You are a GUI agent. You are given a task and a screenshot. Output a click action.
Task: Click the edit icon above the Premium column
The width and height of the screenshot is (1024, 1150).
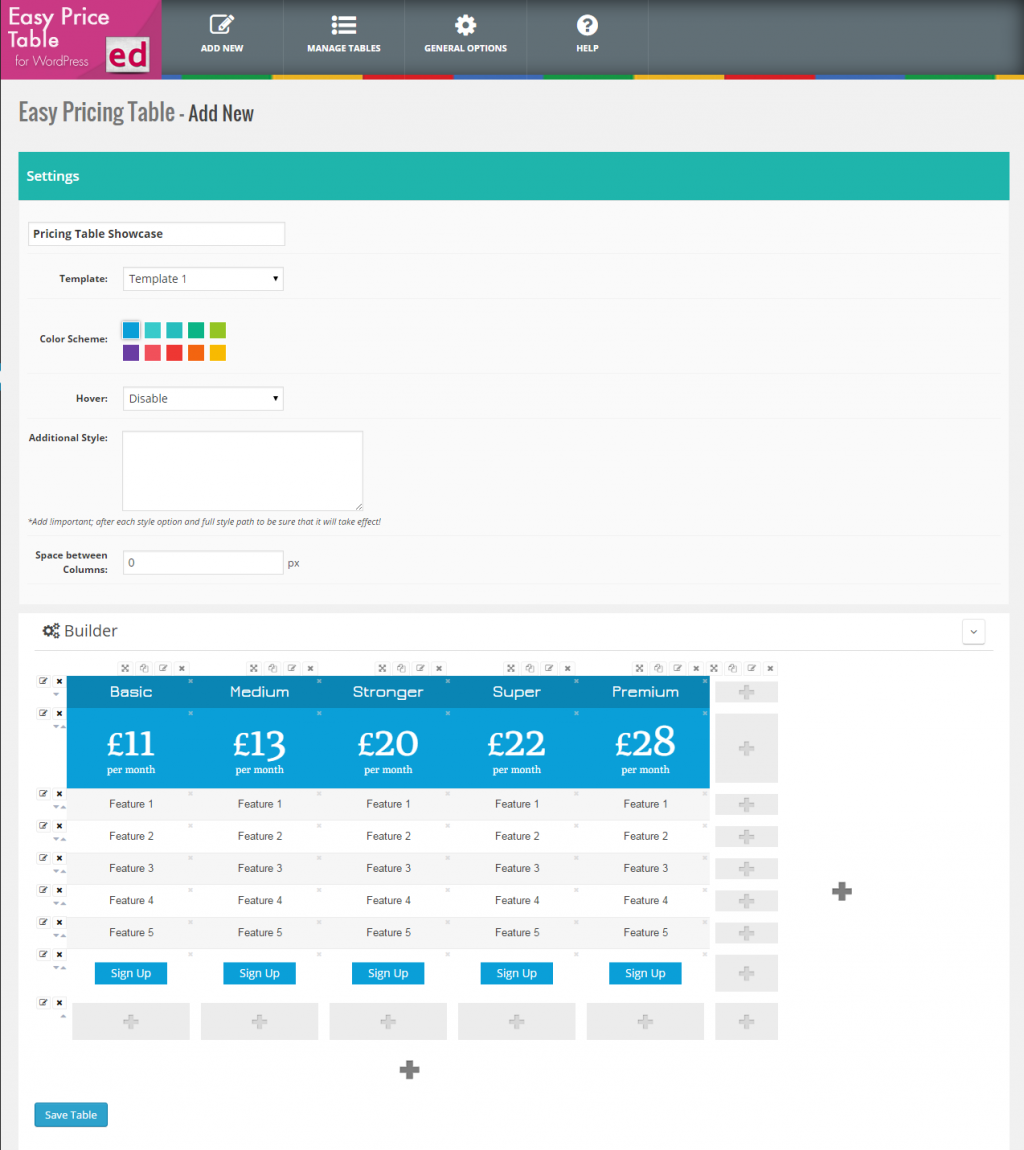(678, 667)
